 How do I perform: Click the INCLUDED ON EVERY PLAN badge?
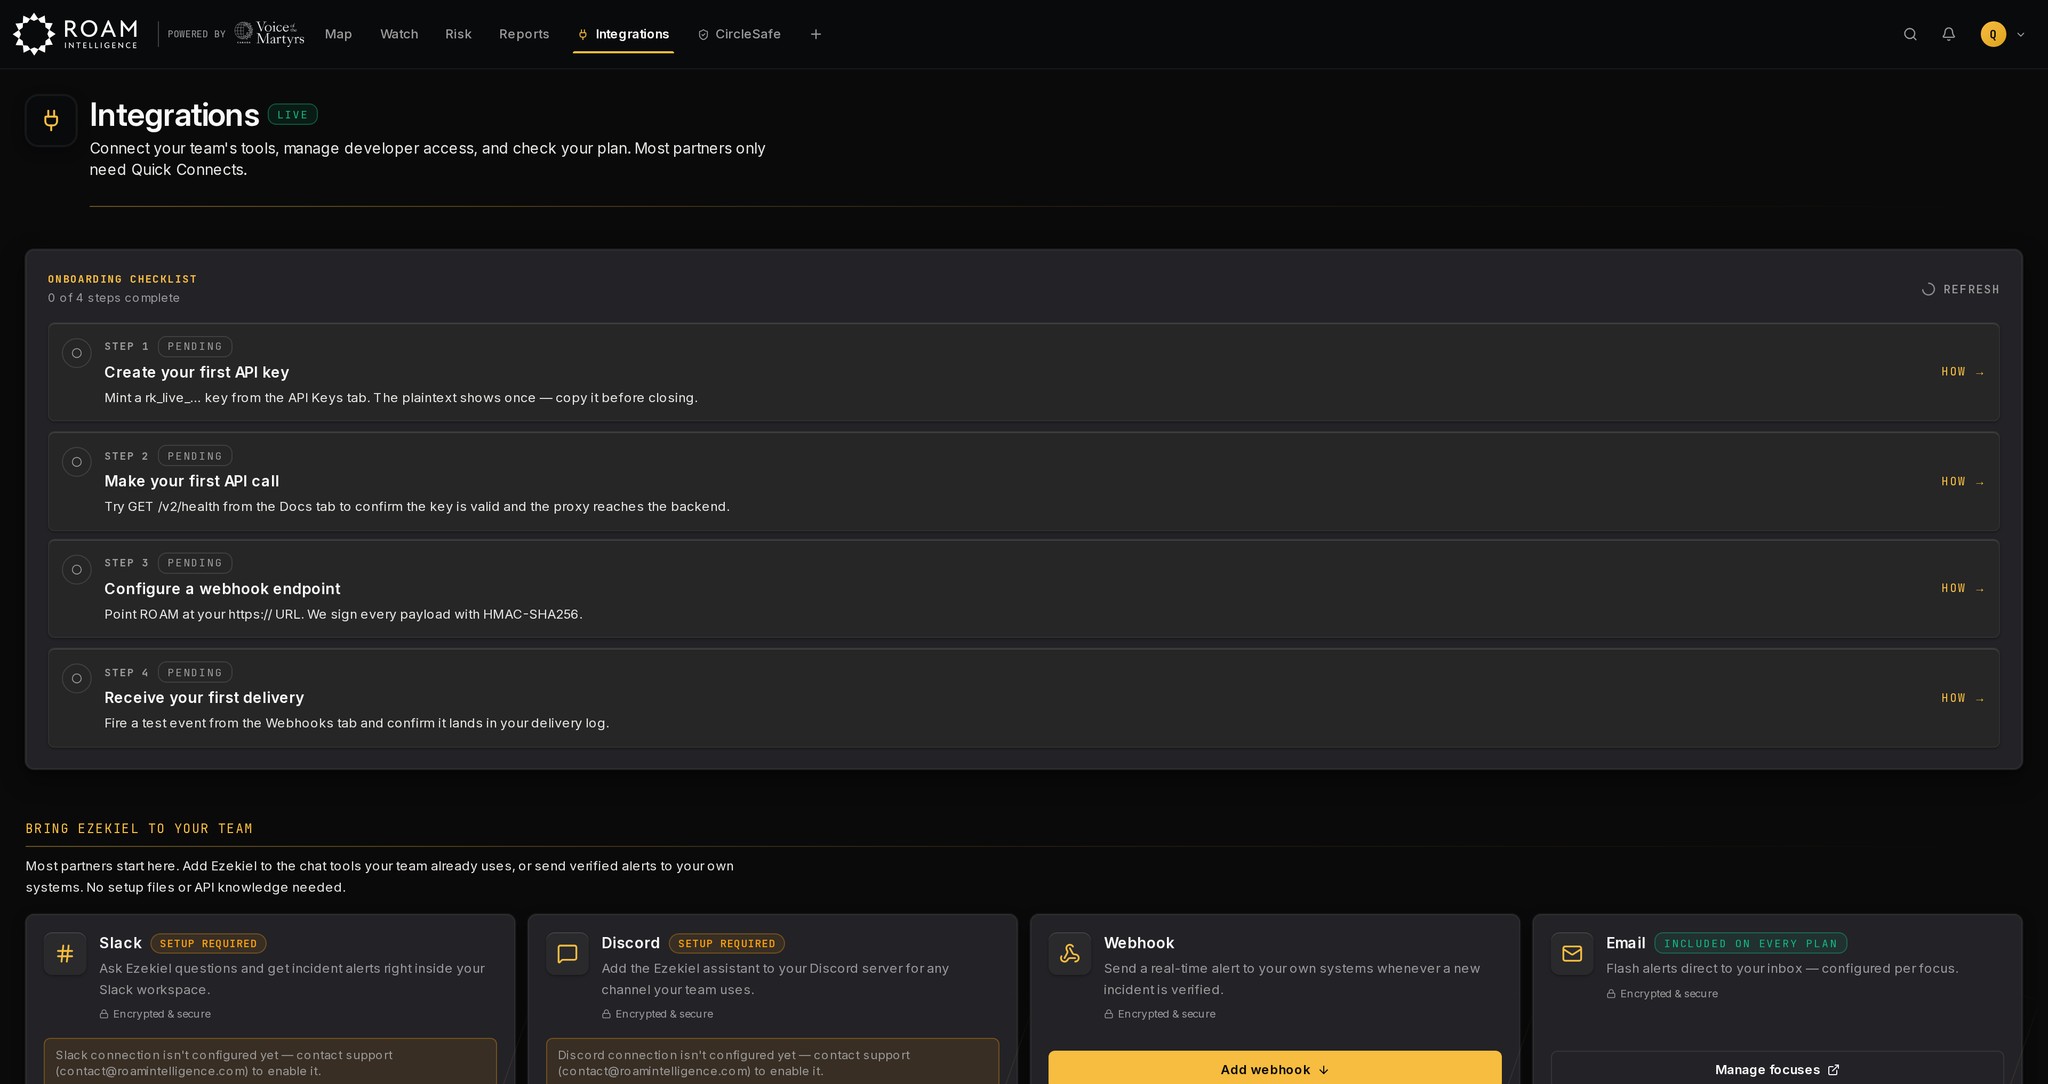click(1751, 944)
